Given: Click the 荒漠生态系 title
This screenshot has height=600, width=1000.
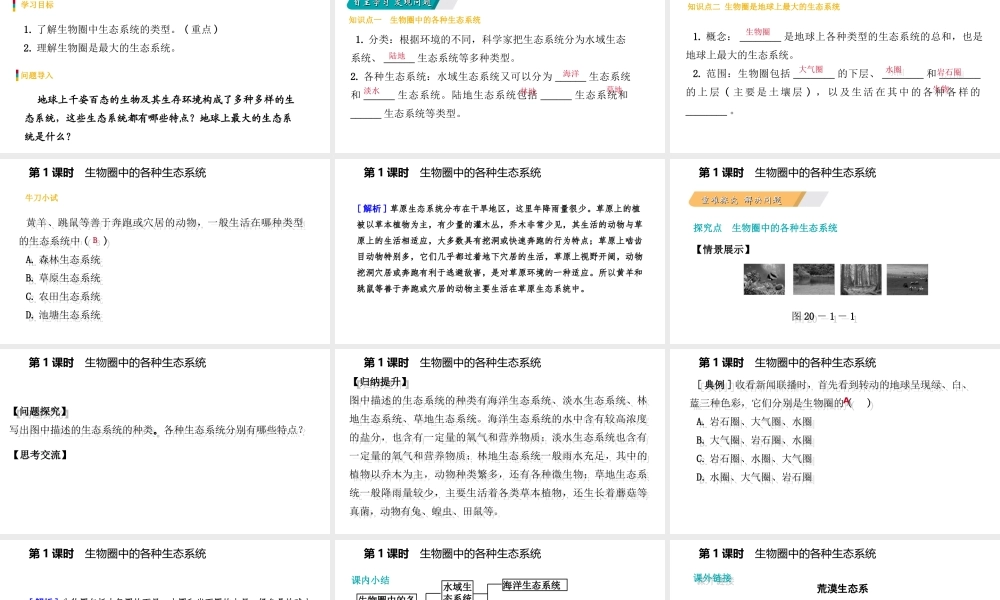Looking at the screenshot, I should 842,589.
